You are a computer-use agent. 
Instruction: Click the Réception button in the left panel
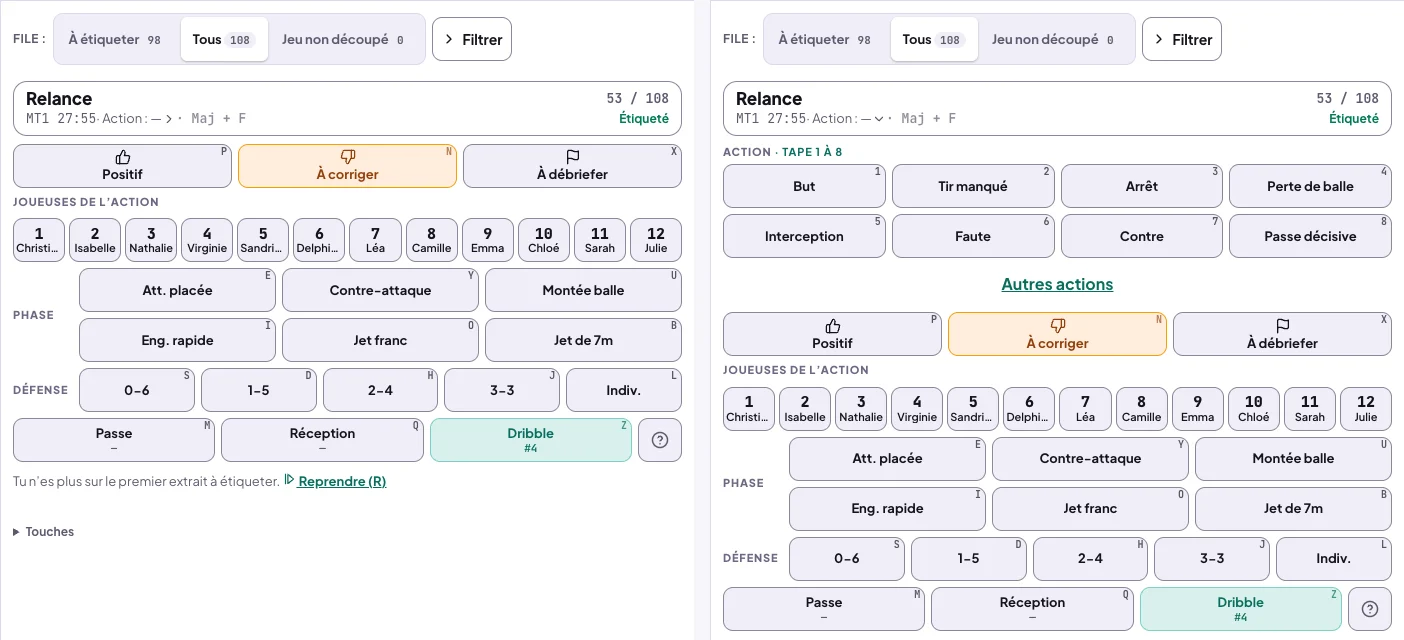322,440
